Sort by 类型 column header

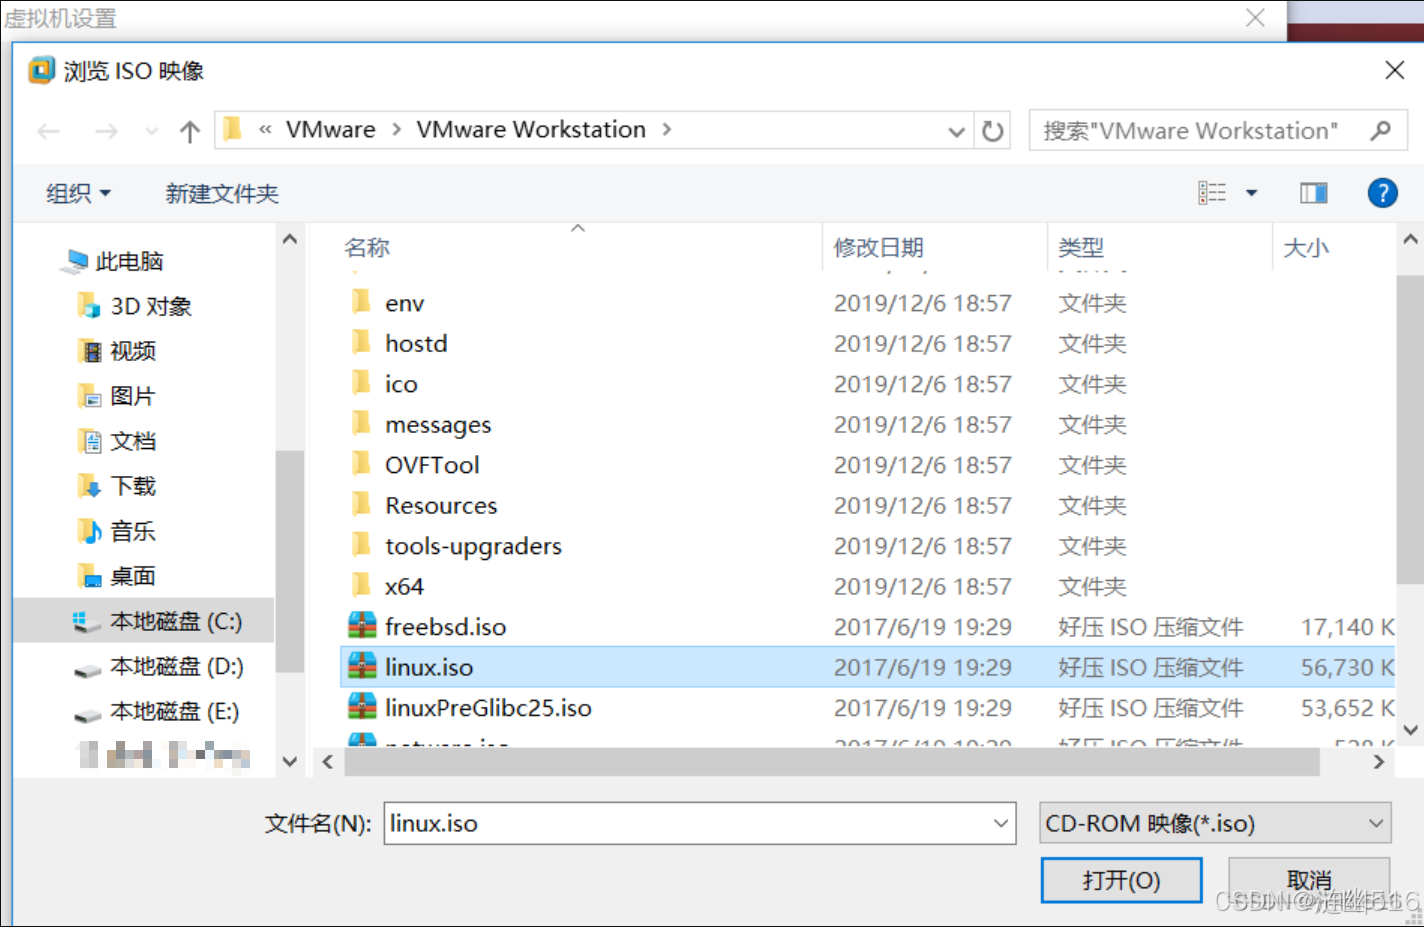1081,247
